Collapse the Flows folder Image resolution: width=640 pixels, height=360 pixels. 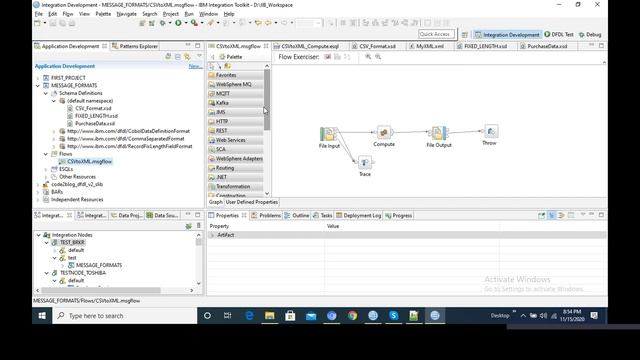click(x=46, y=154)
